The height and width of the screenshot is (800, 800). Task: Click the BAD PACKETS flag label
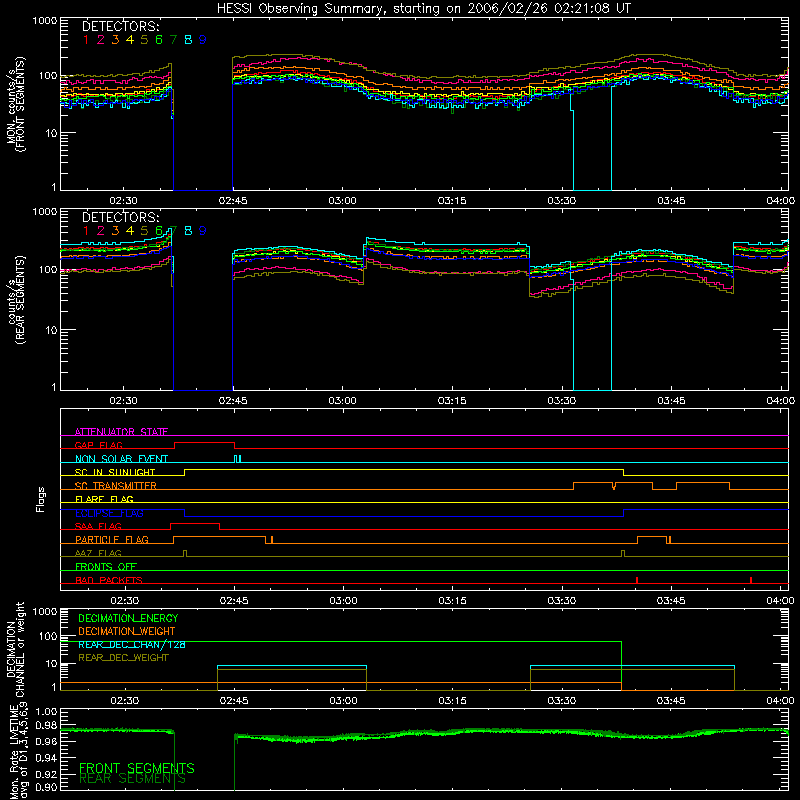[x=109, y=580]
